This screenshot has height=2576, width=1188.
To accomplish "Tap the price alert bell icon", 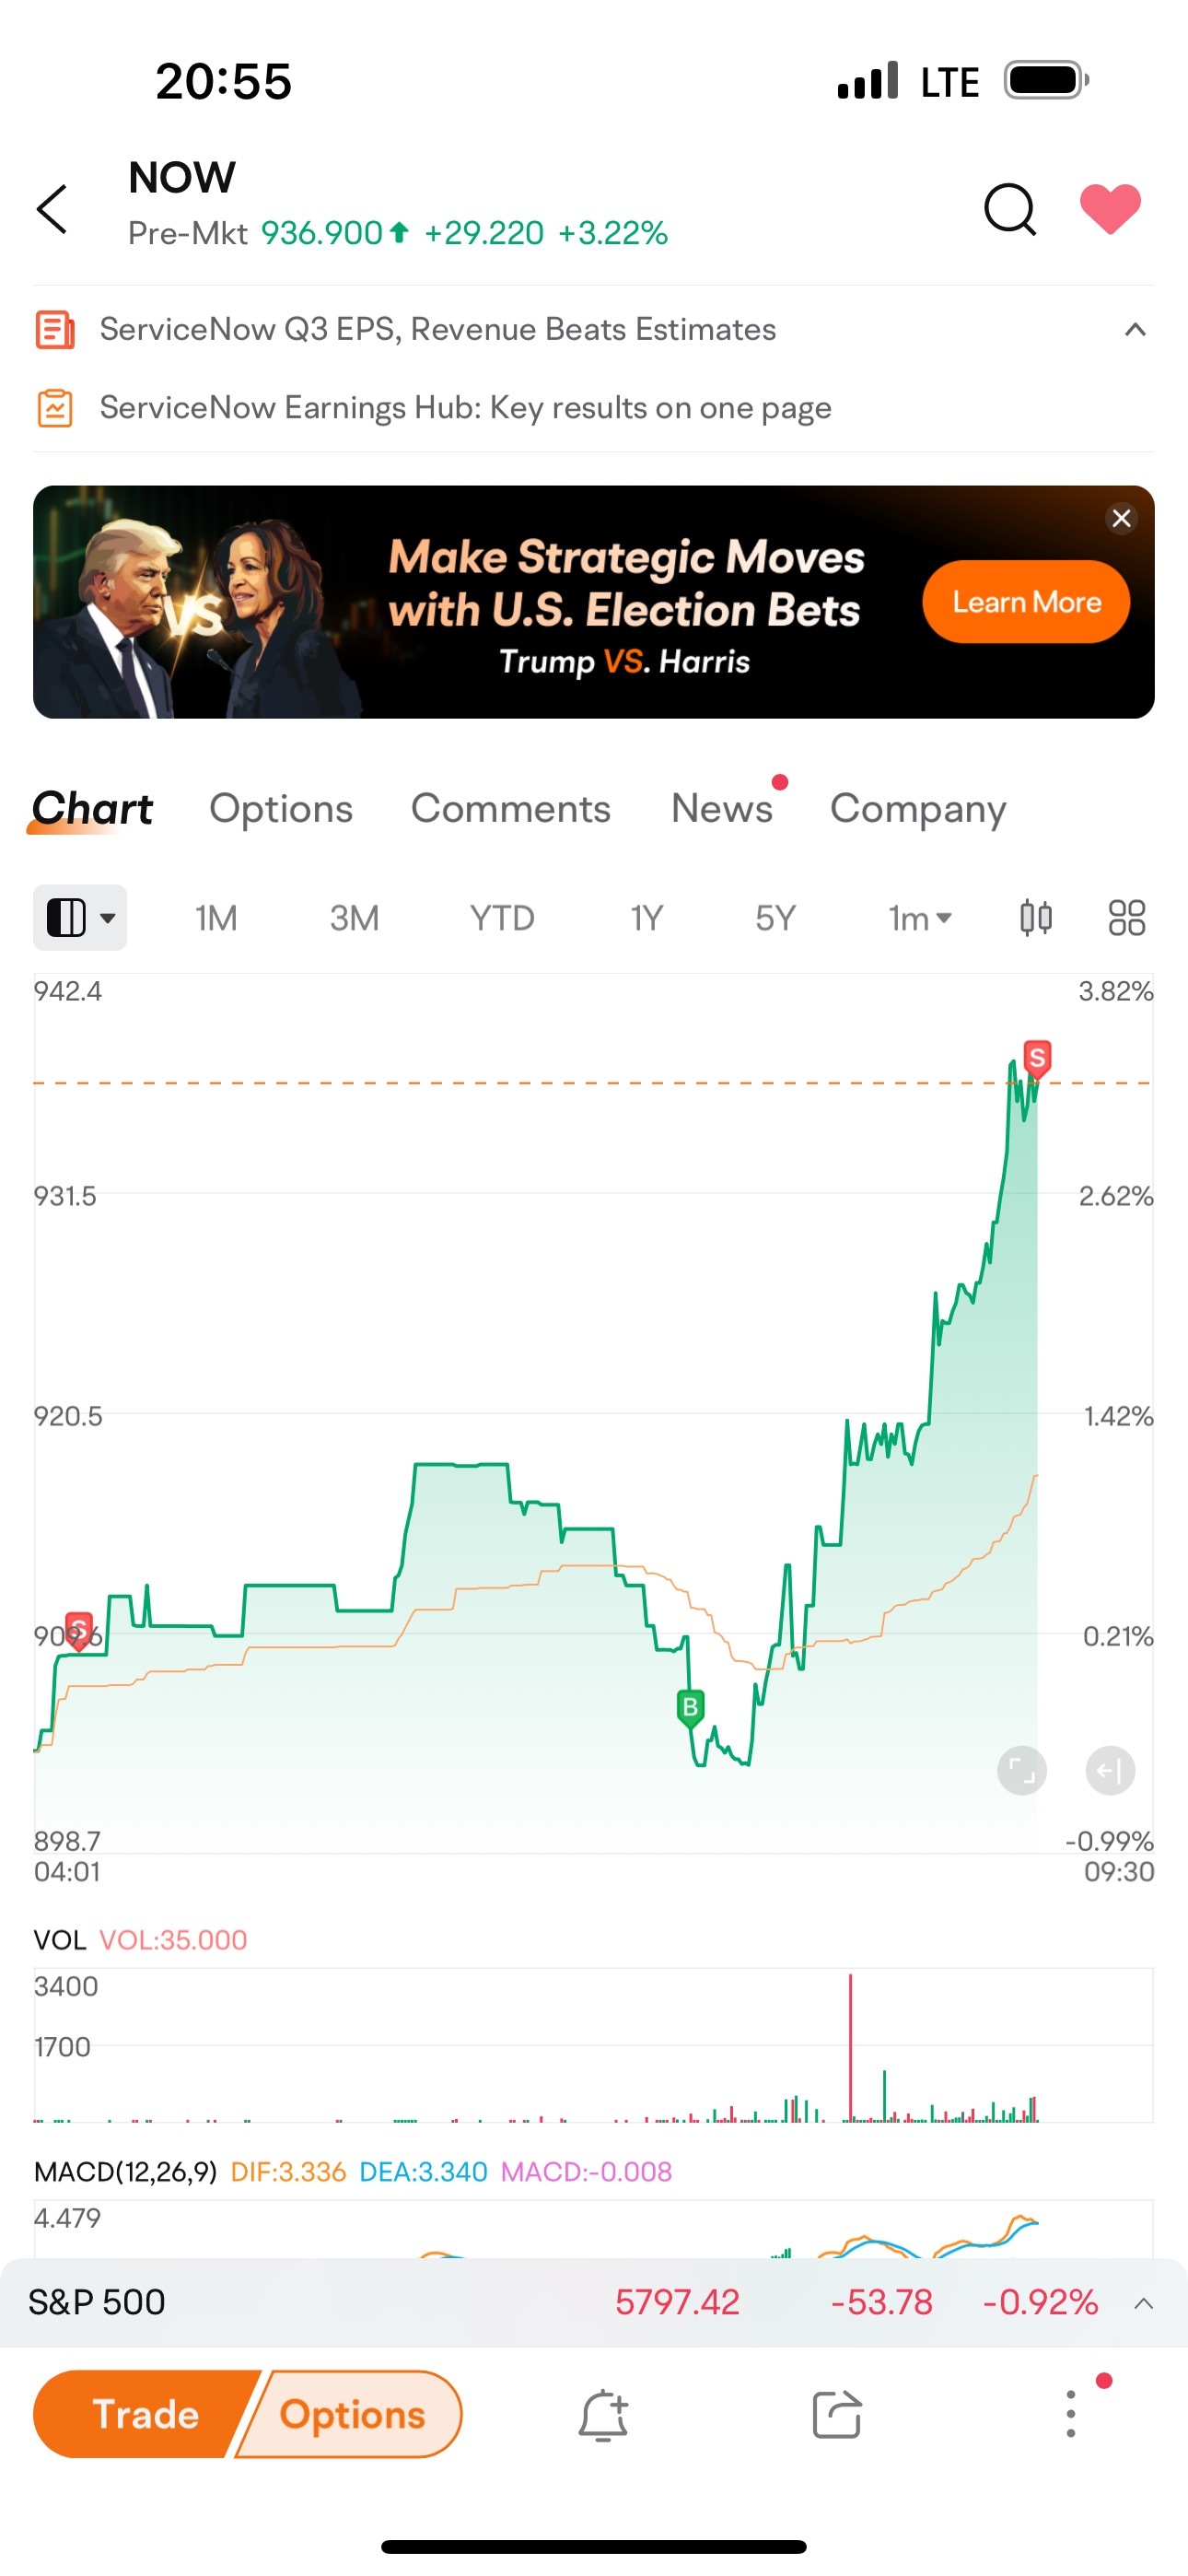I will [x=603, y=2415].
